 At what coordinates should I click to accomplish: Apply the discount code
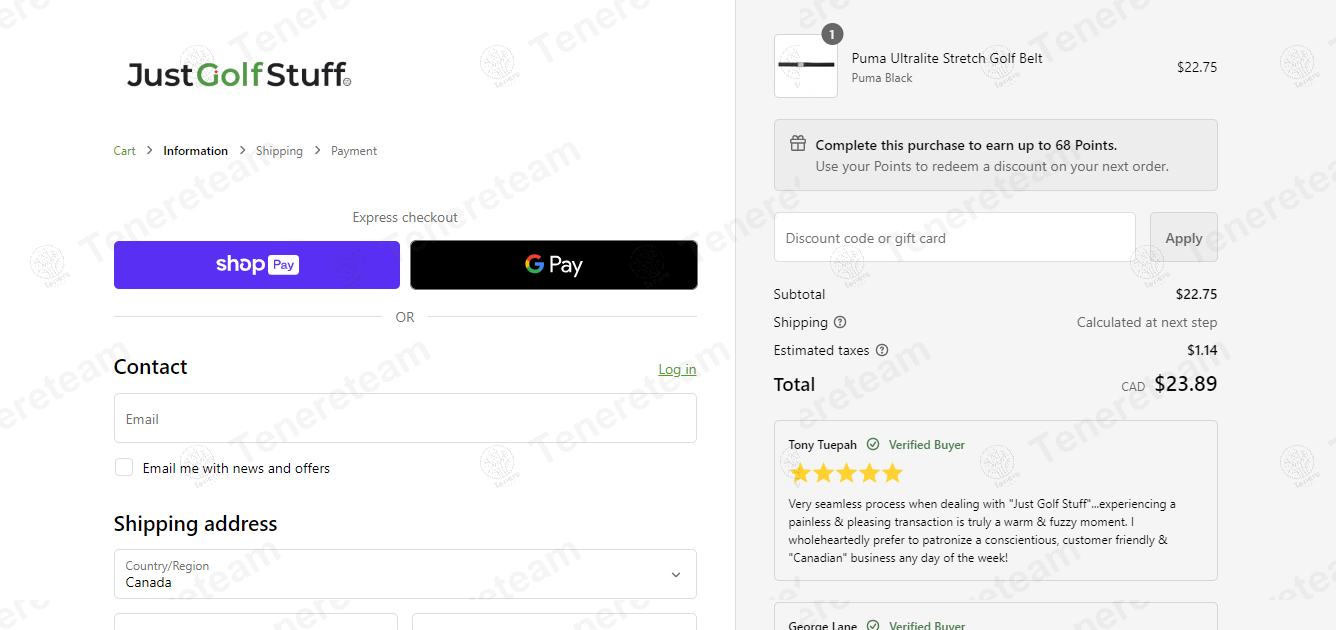[1183, 238]
